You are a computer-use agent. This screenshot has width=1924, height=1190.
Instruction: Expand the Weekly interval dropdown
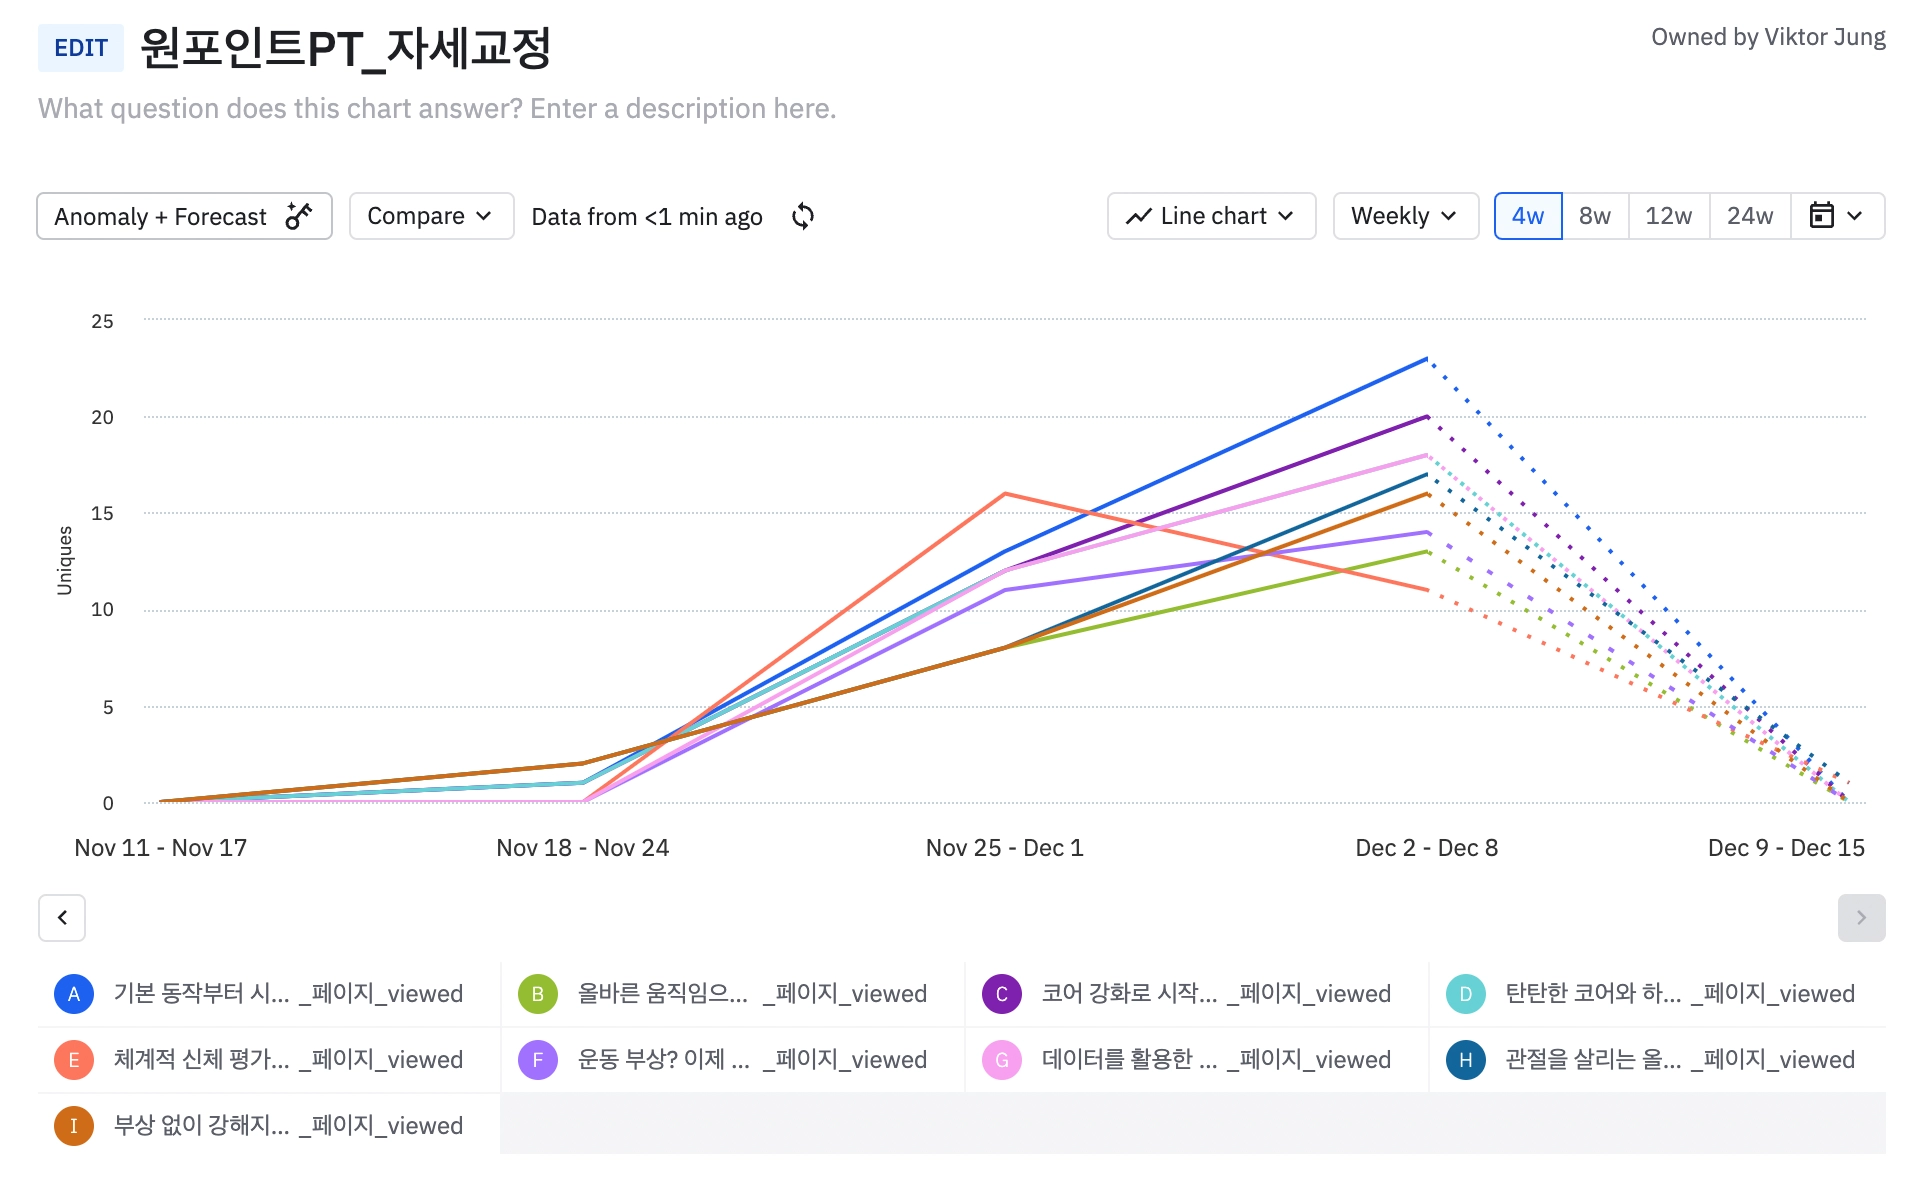pos(1404,216)
